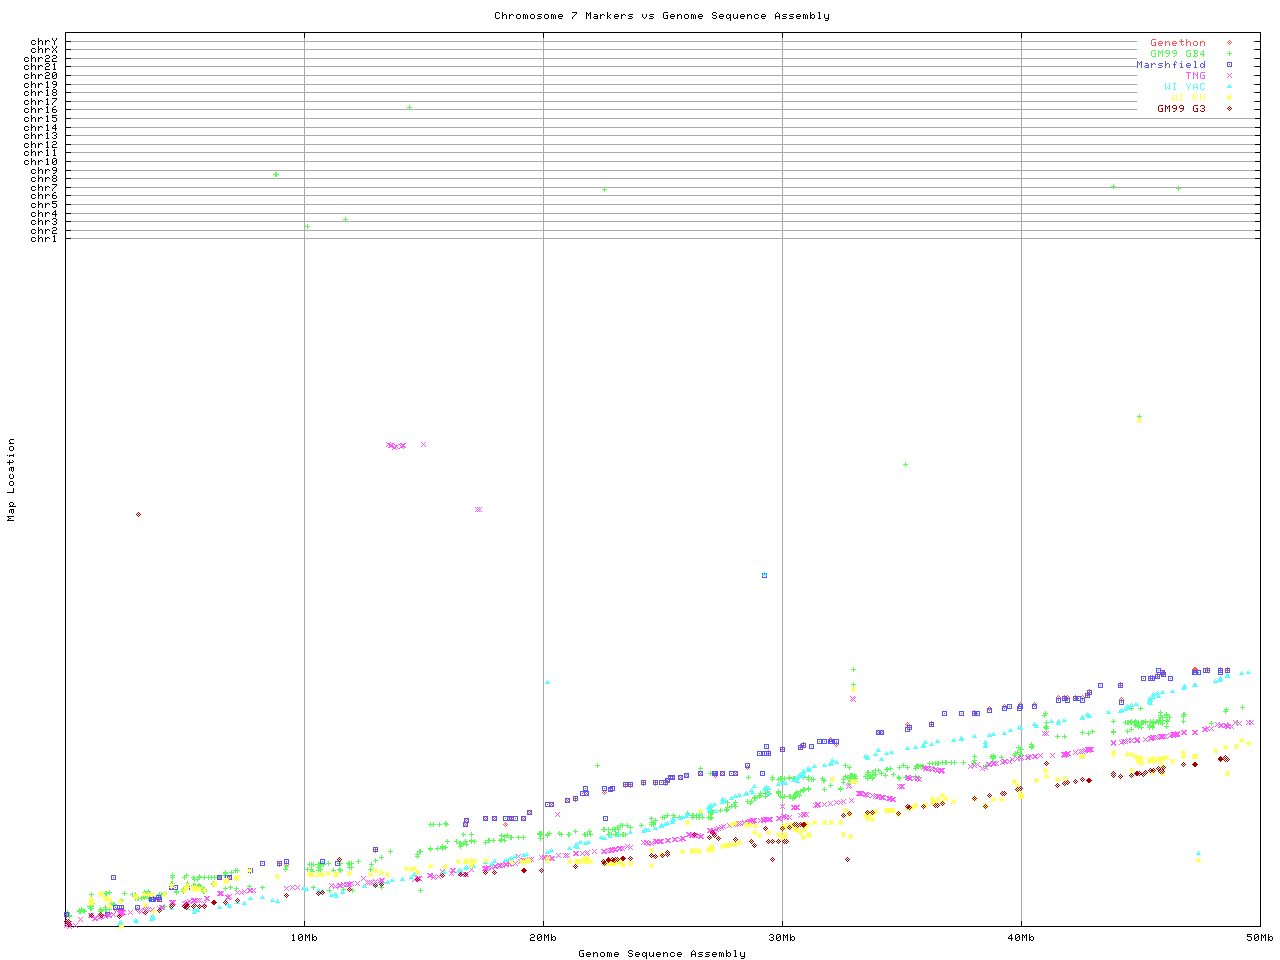Screen dimensions: 1280x960
Task: Click the blue Marshfield outlier square near 29Mb
Action: pos(764,575)
